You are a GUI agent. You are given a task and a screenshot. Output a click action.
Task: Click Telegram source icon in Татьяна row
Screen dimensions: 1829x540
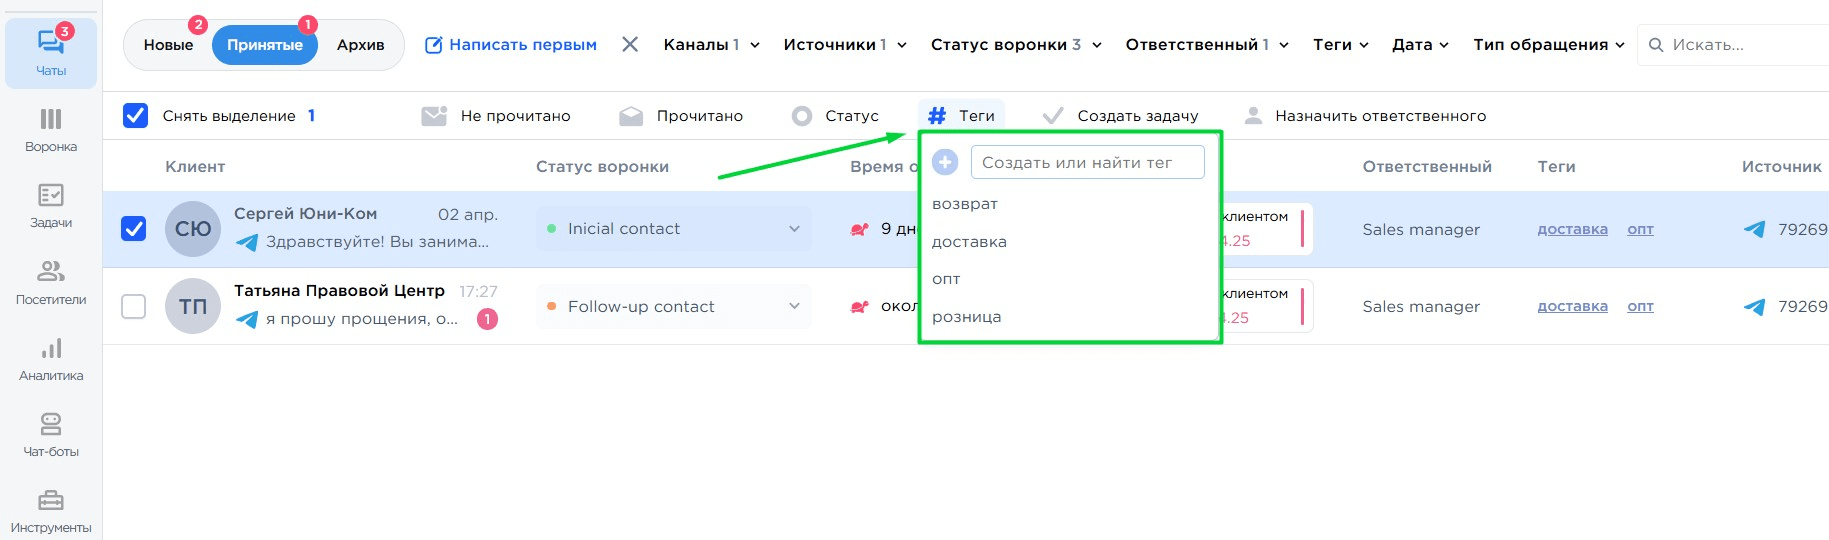(1754, 307)
